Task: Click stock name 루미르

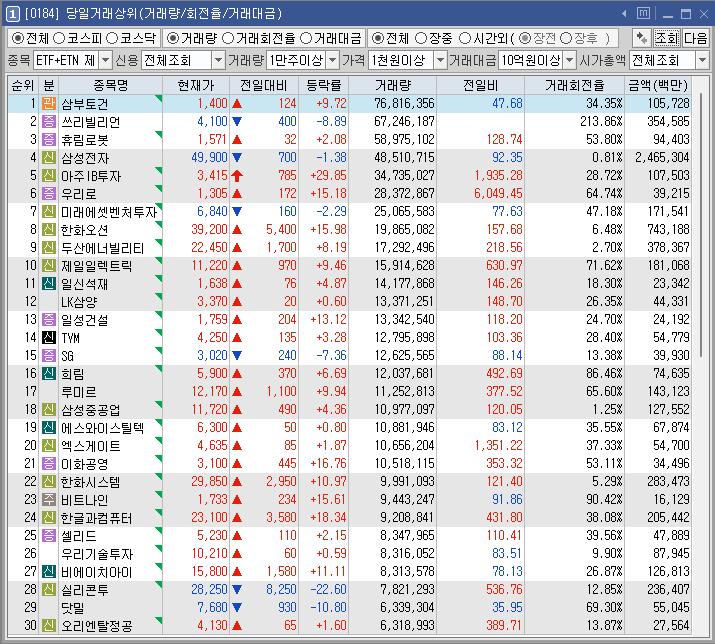Action: pos(78,392)
